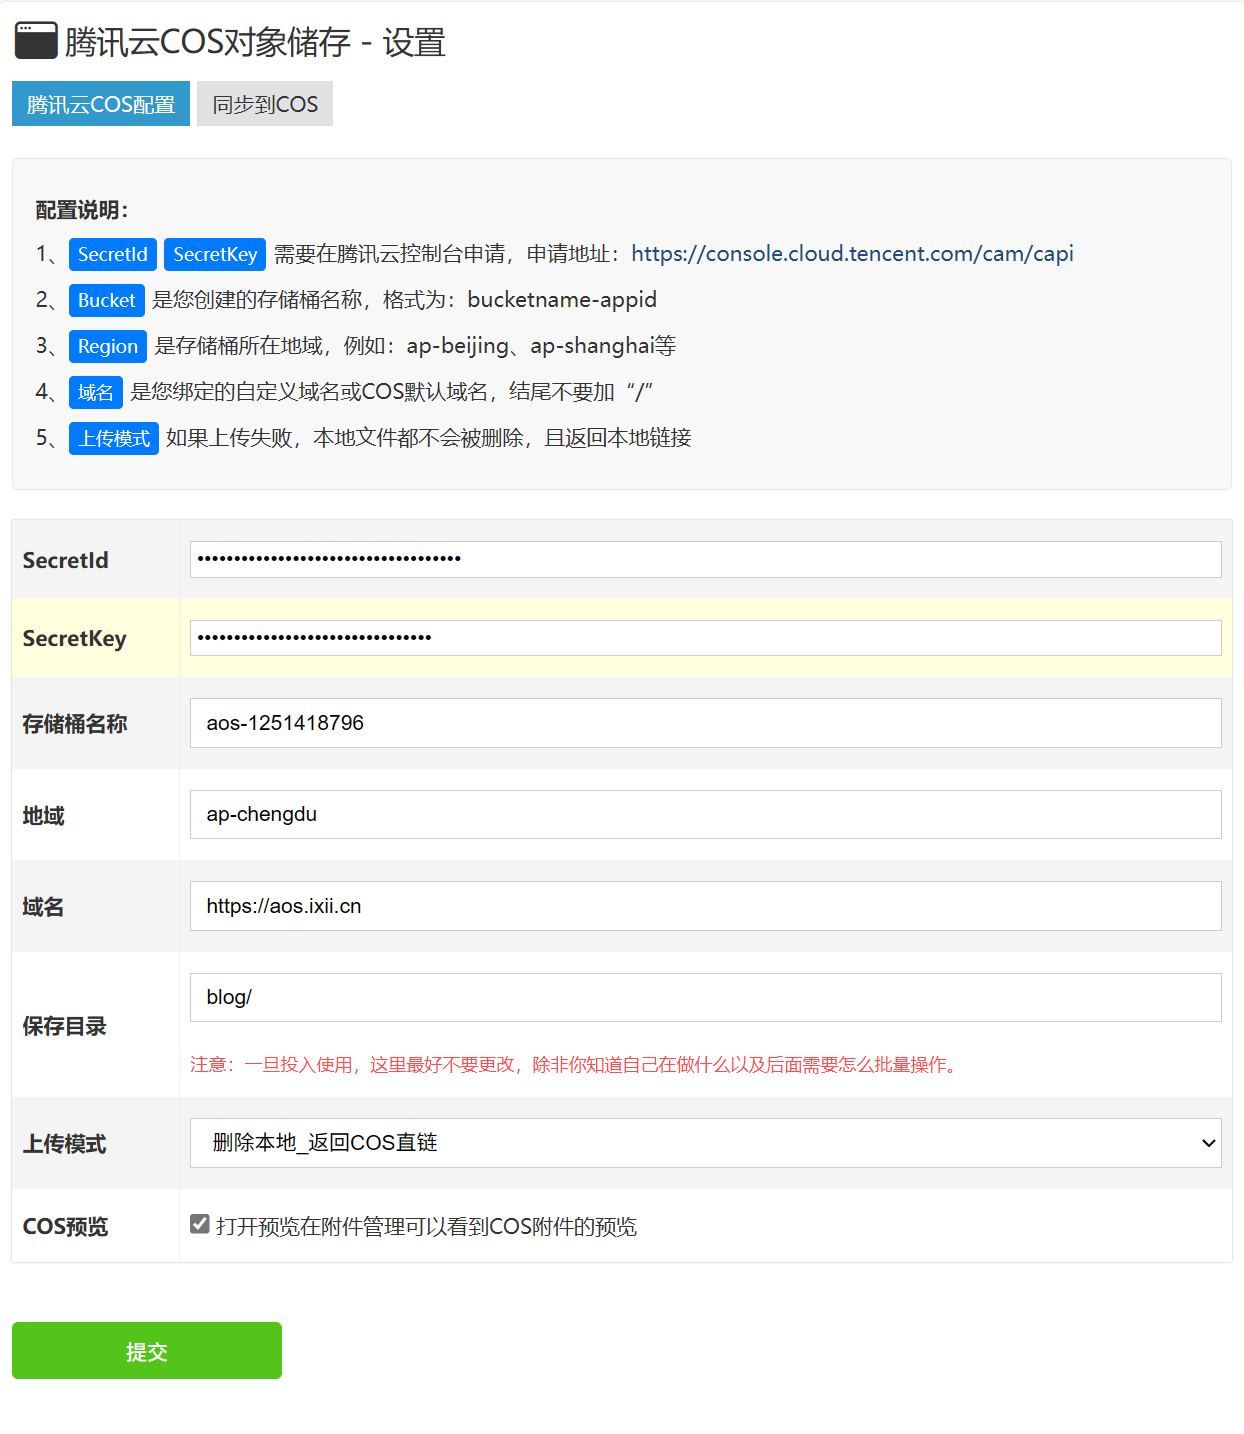Image resolution: width=1244 pixels, height=1434 pixels.
Task: Click the 域名 blue badge in instructions
Action: [96, 392]
